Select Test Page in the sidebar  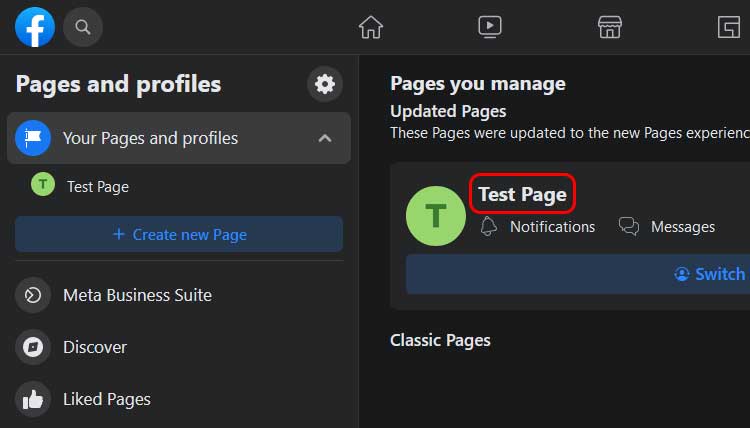98,187
